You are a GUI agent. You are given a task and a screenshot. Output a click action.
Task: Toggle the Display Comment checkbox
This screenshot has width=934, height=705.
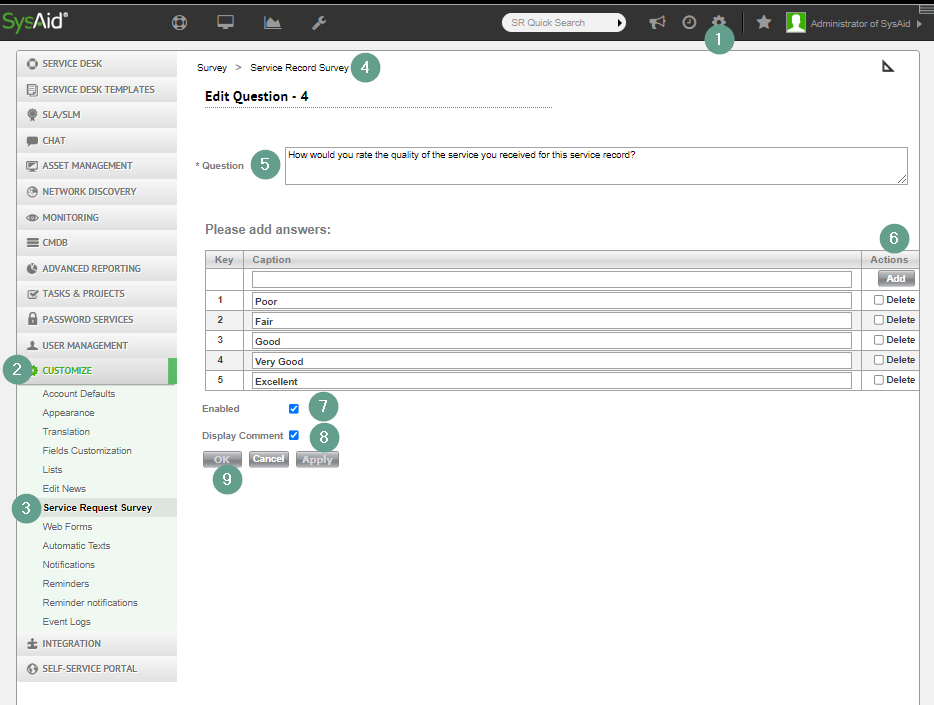[294, 436]
